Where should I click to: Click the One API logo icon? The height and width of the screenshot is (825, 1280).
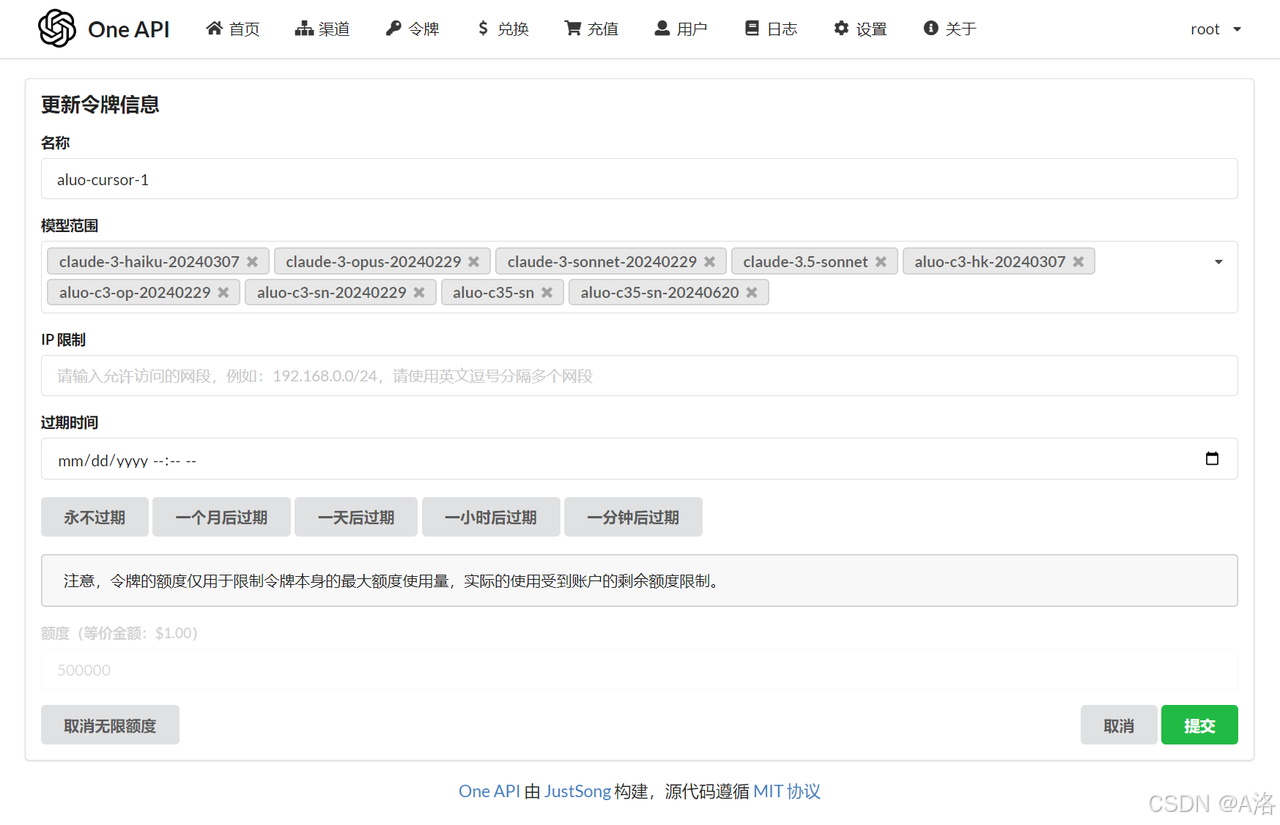click(x=57, y=28)
